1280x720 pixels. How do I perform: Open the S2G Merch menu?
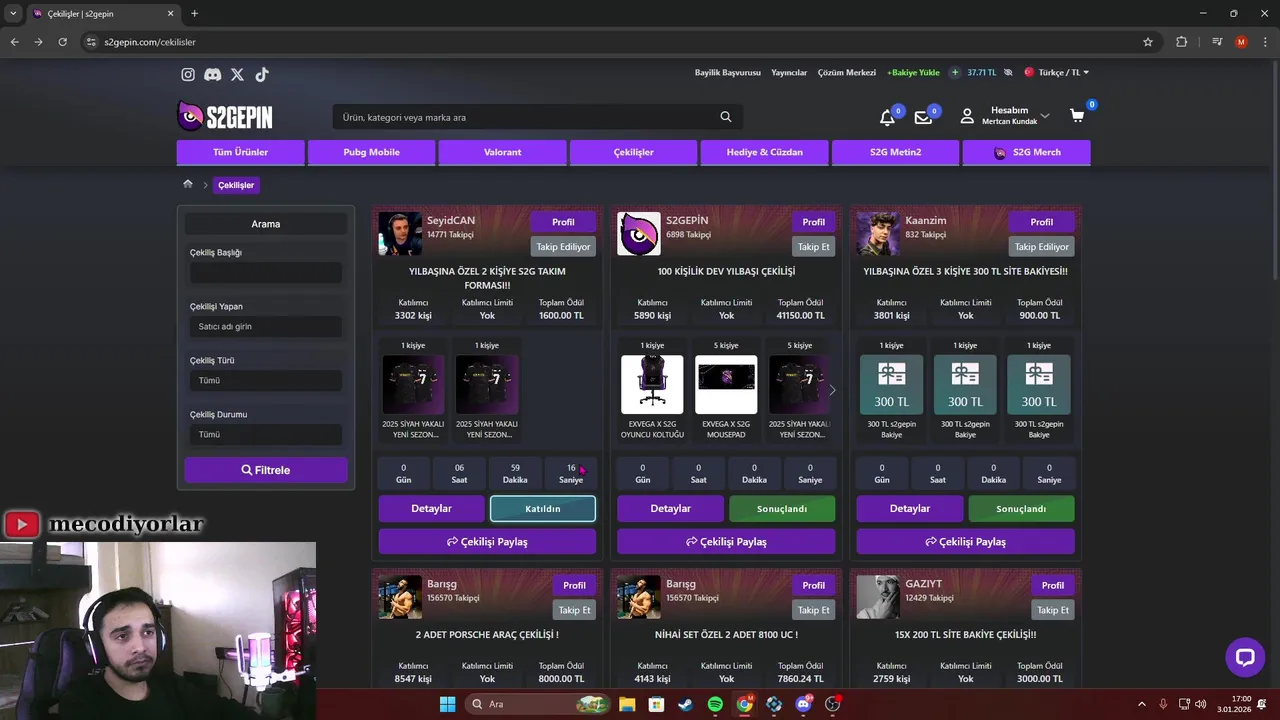point(1026,152)
